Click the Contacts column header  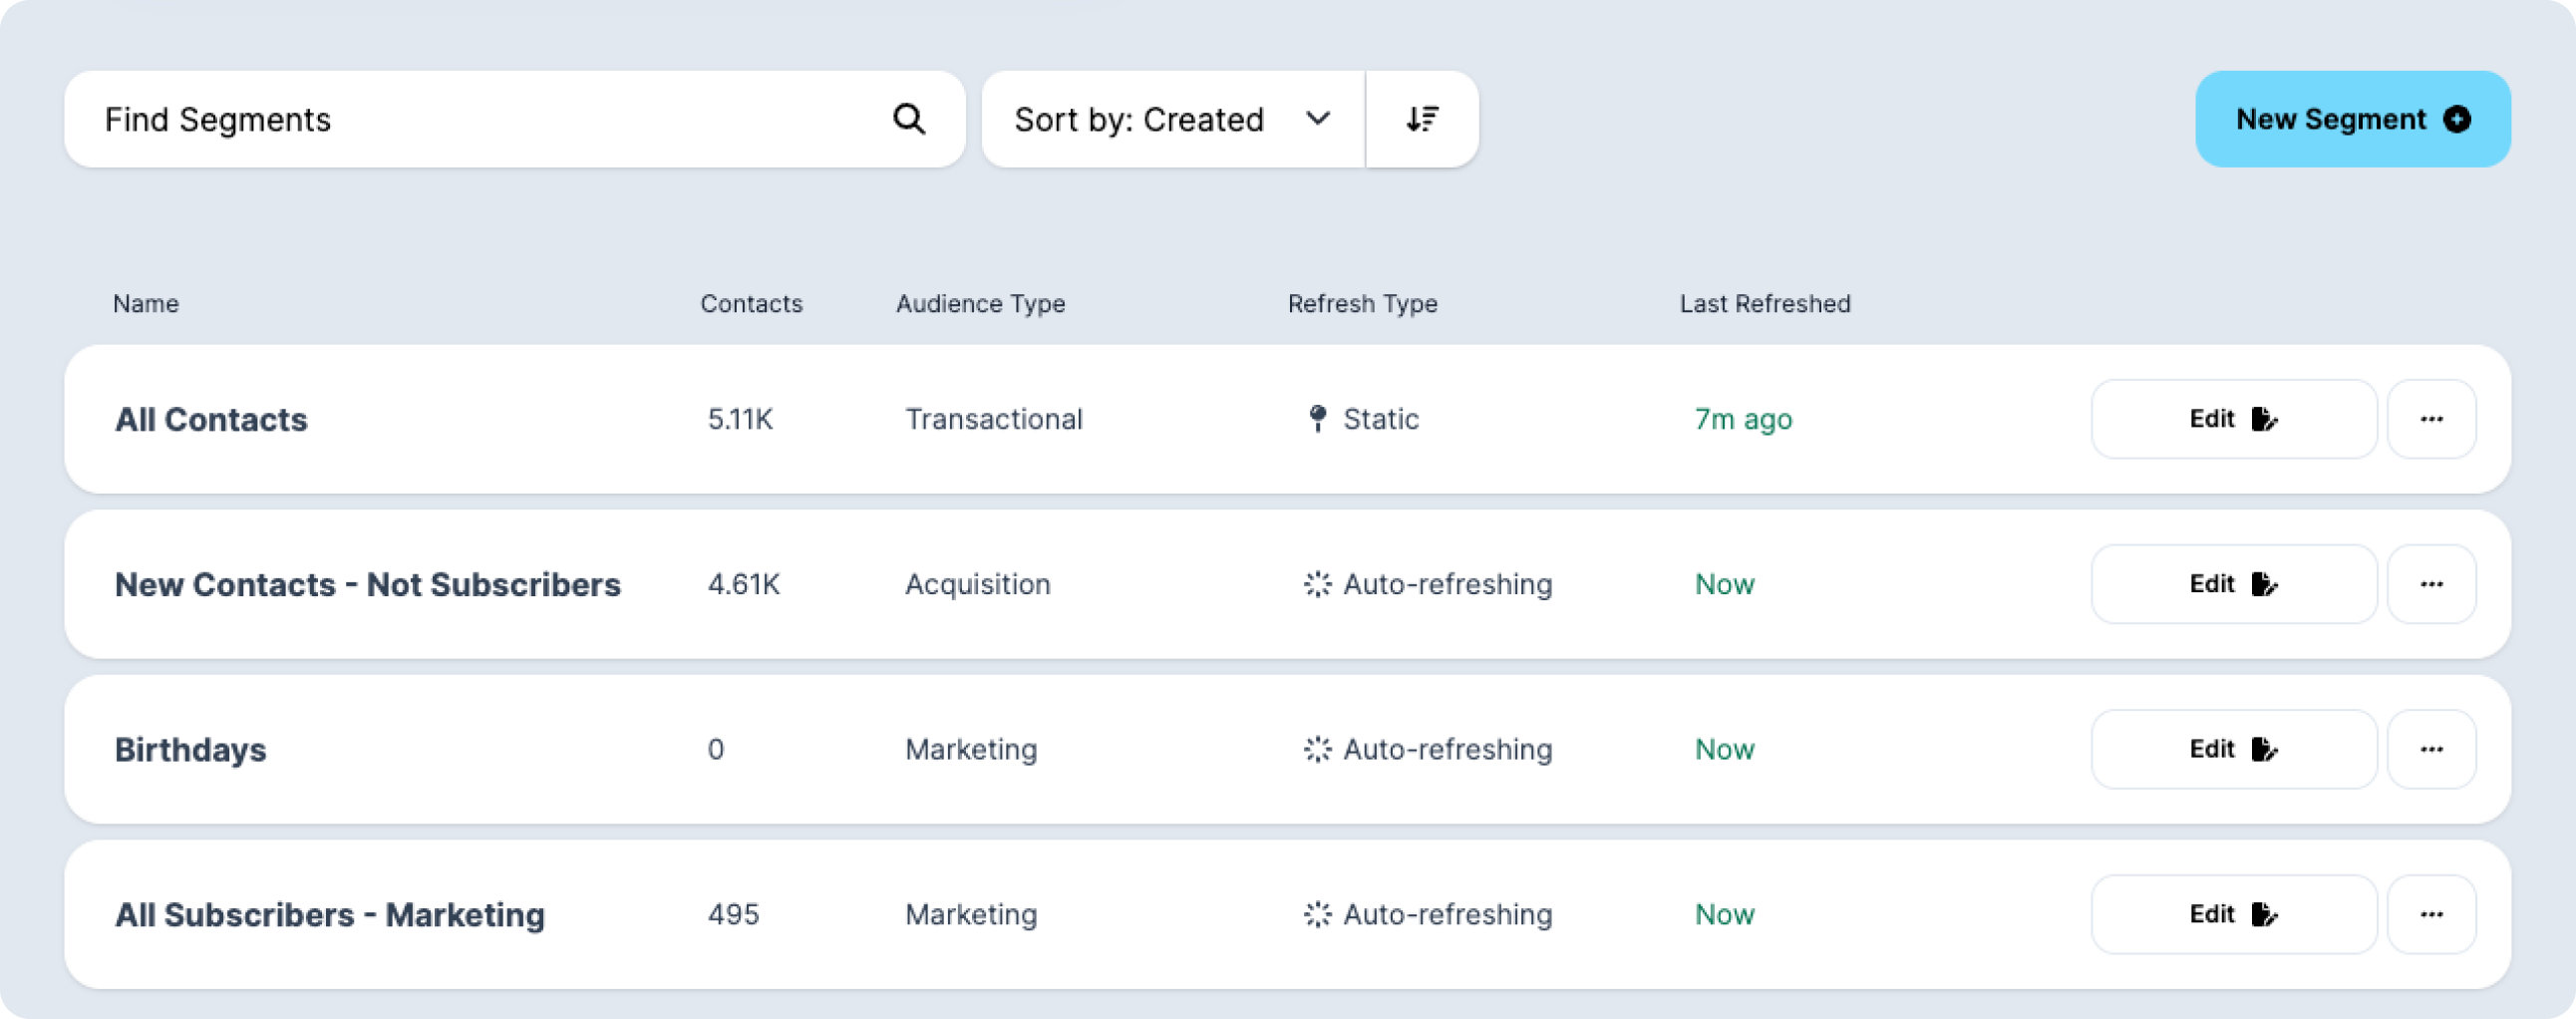click(x=751, y=304)
